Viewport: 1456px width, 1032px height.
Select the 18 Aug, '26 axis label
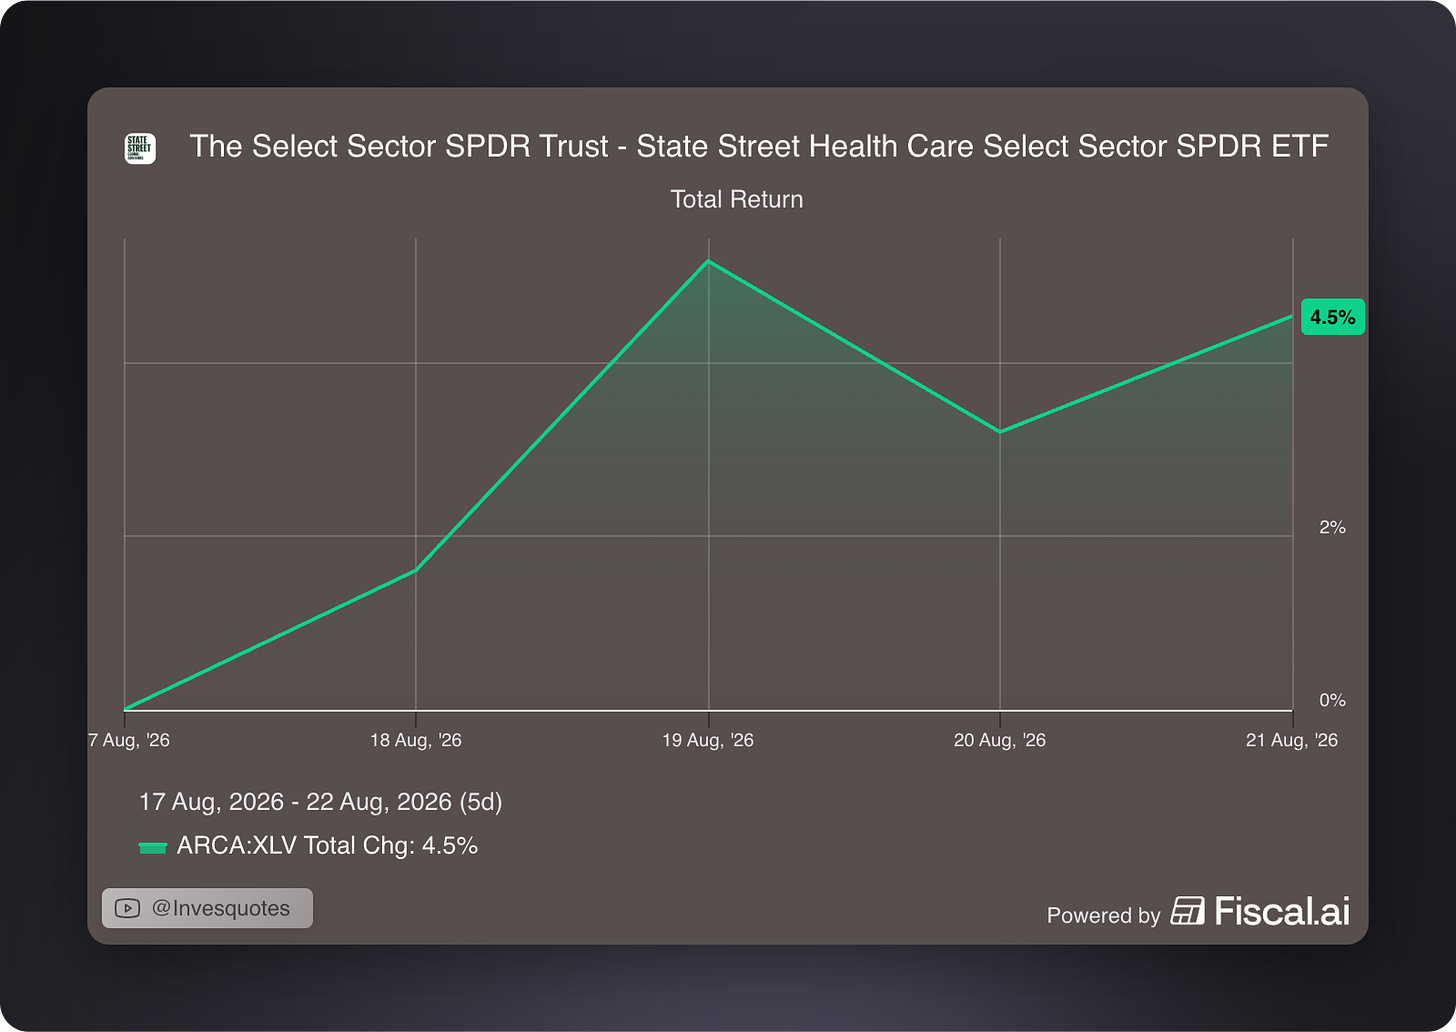pyautogui.click(x=416, y=740)
